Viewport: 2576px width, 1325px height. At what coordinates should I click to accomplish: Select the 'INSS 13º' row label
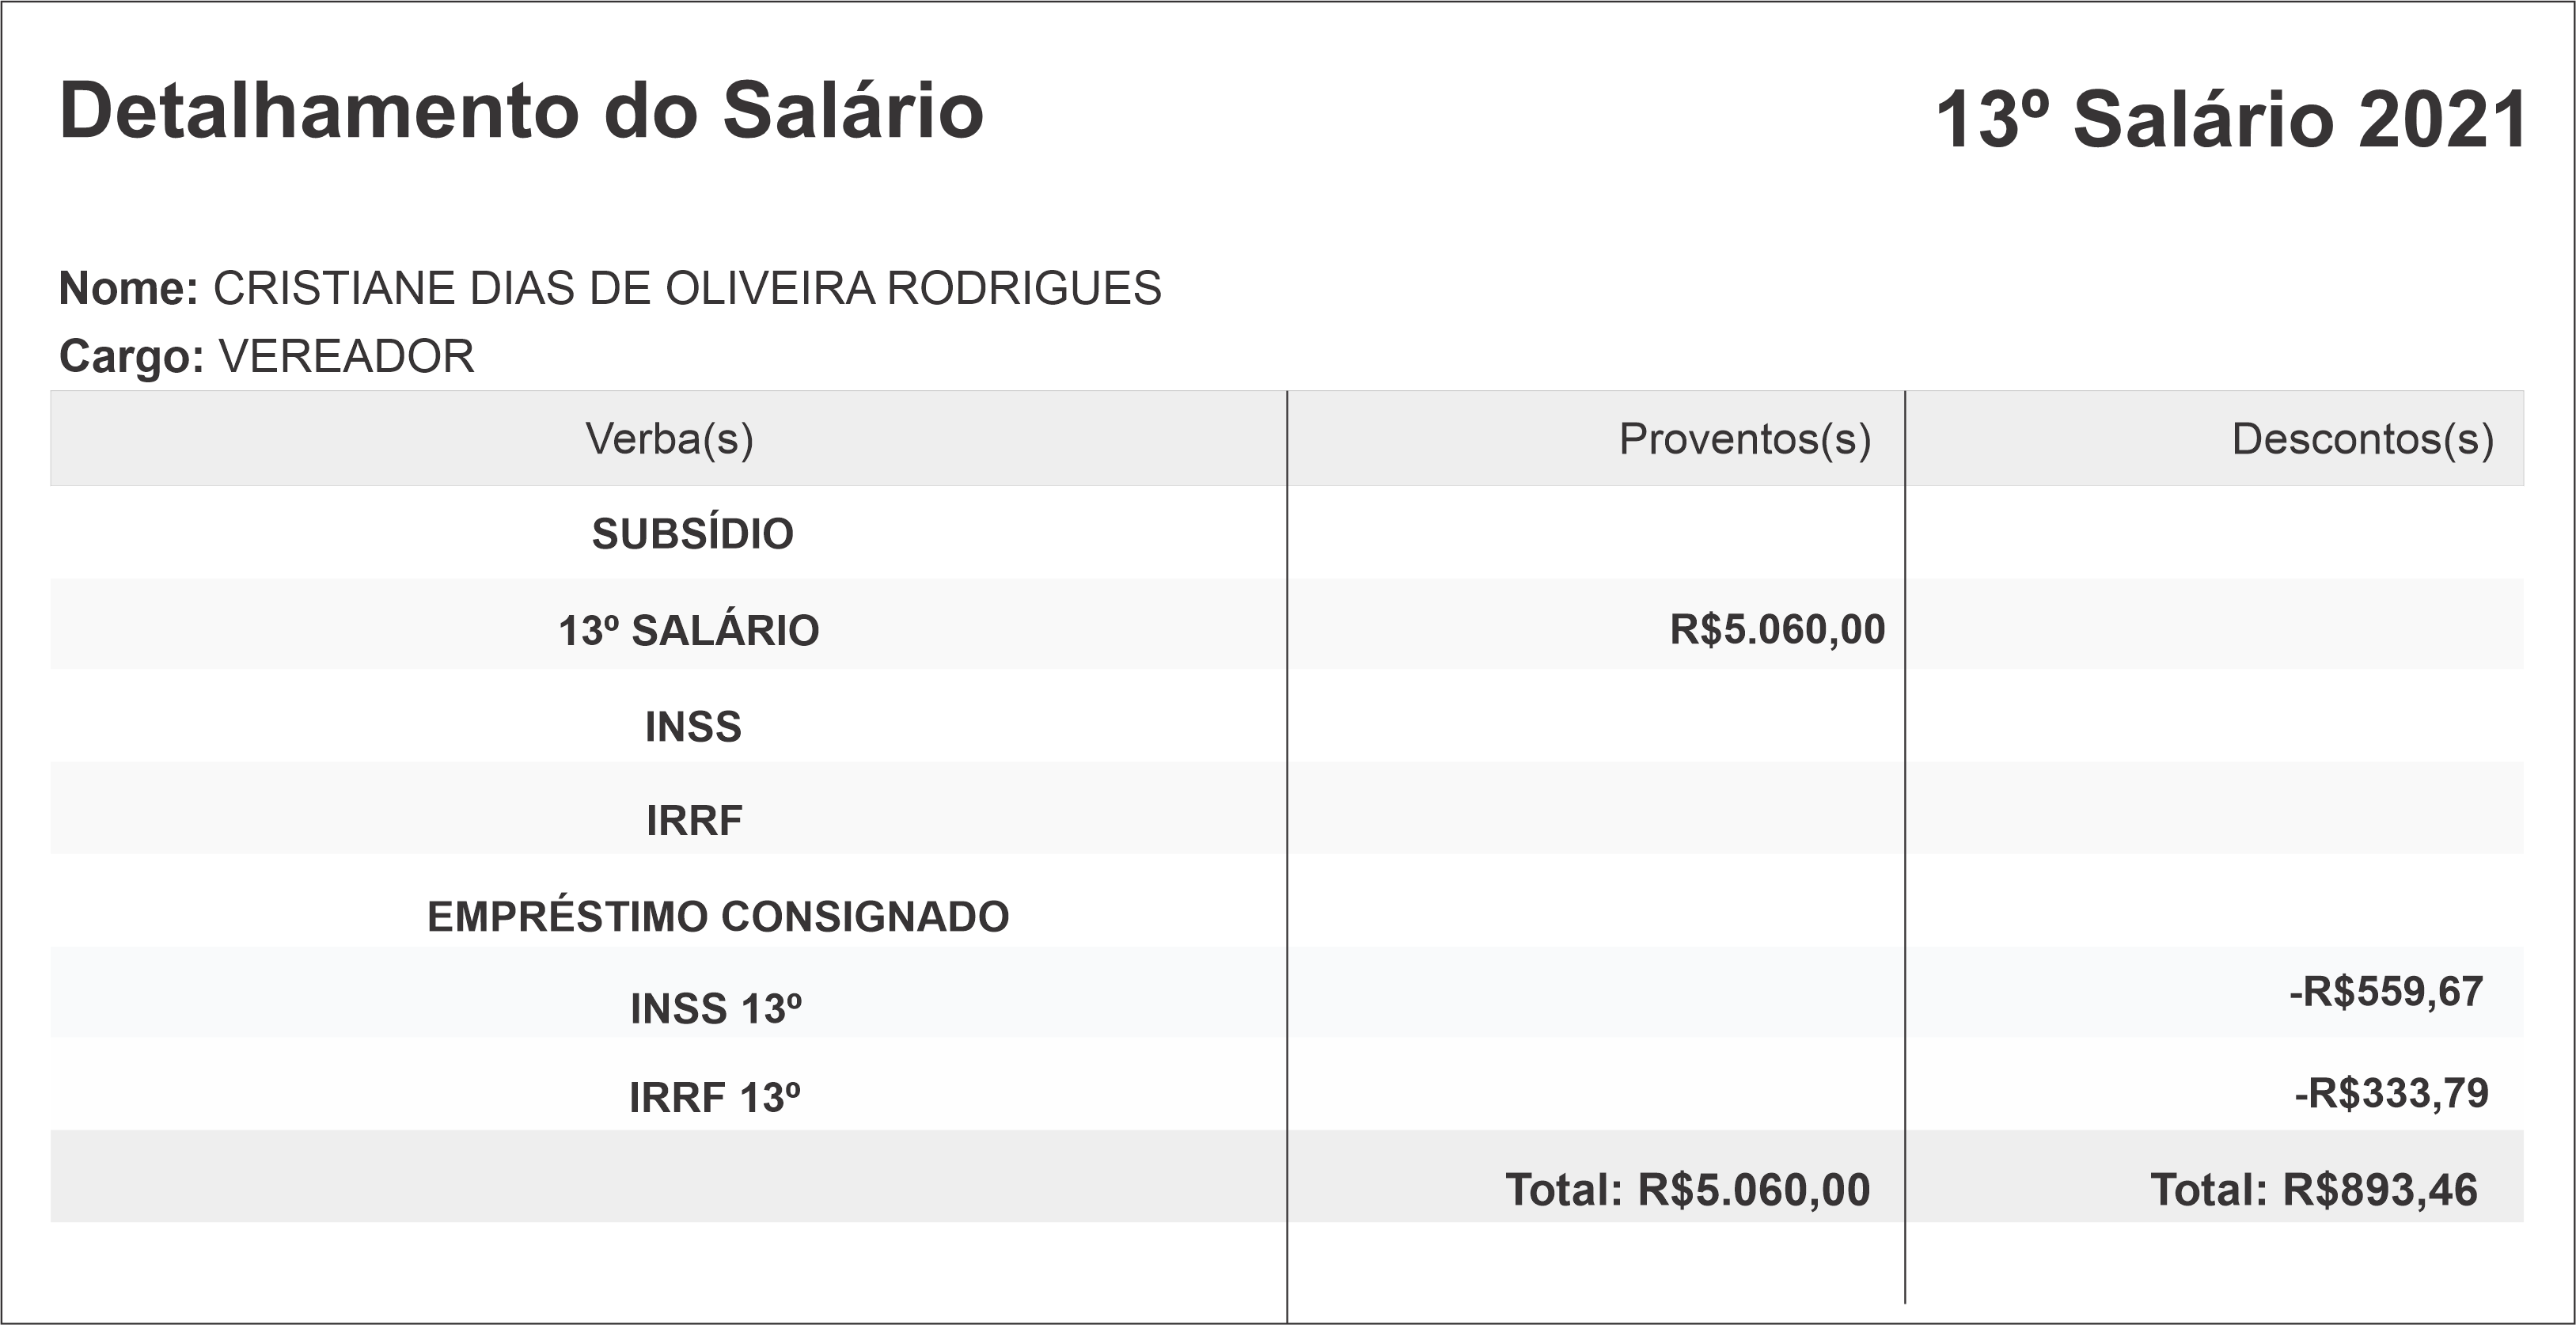[715, 1009]
